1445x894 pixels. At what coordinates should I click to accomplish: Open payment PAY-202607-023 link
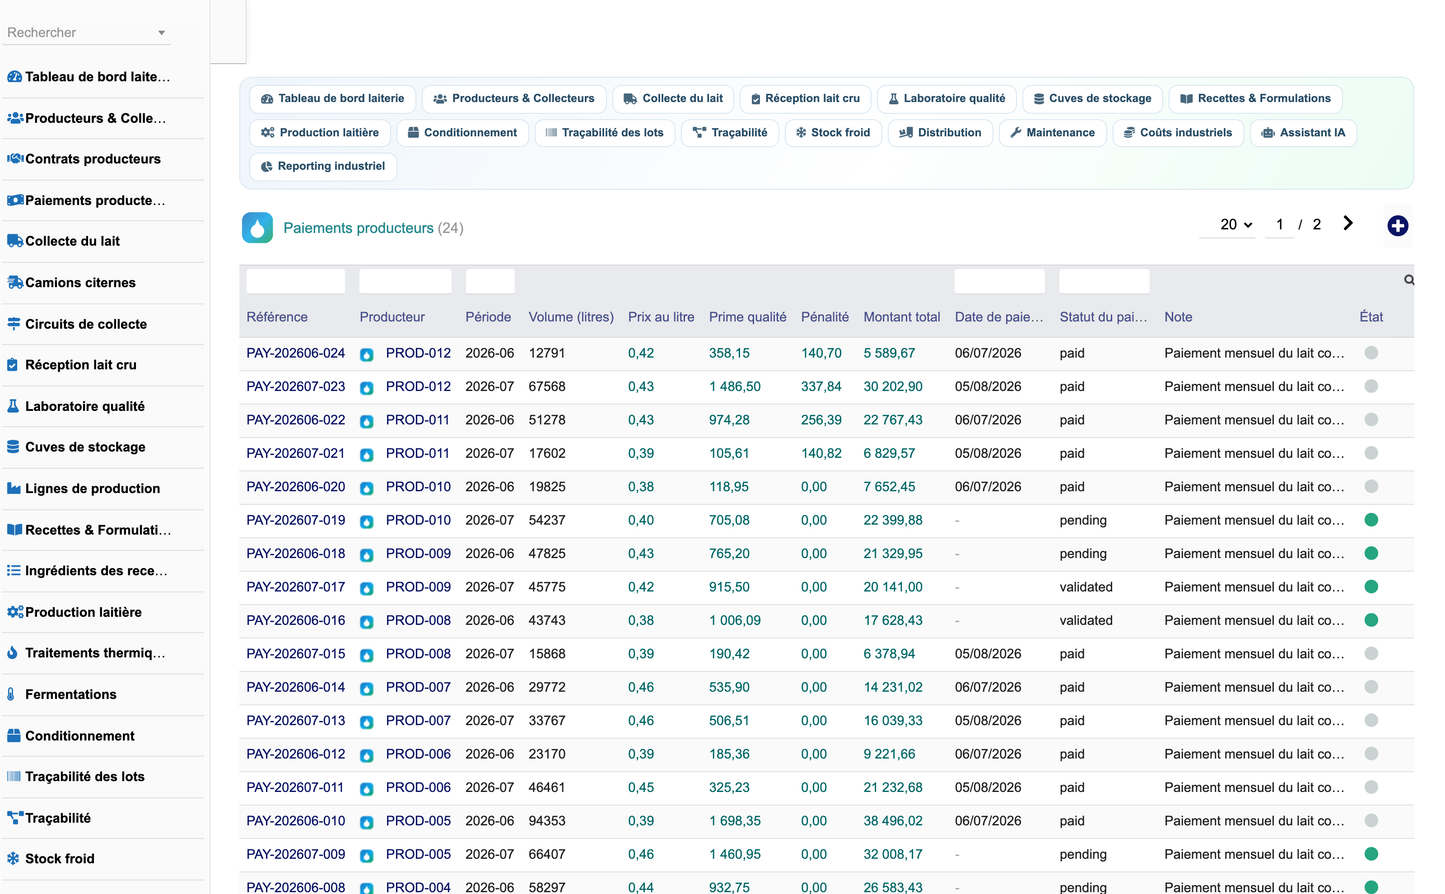click(296, 386)
